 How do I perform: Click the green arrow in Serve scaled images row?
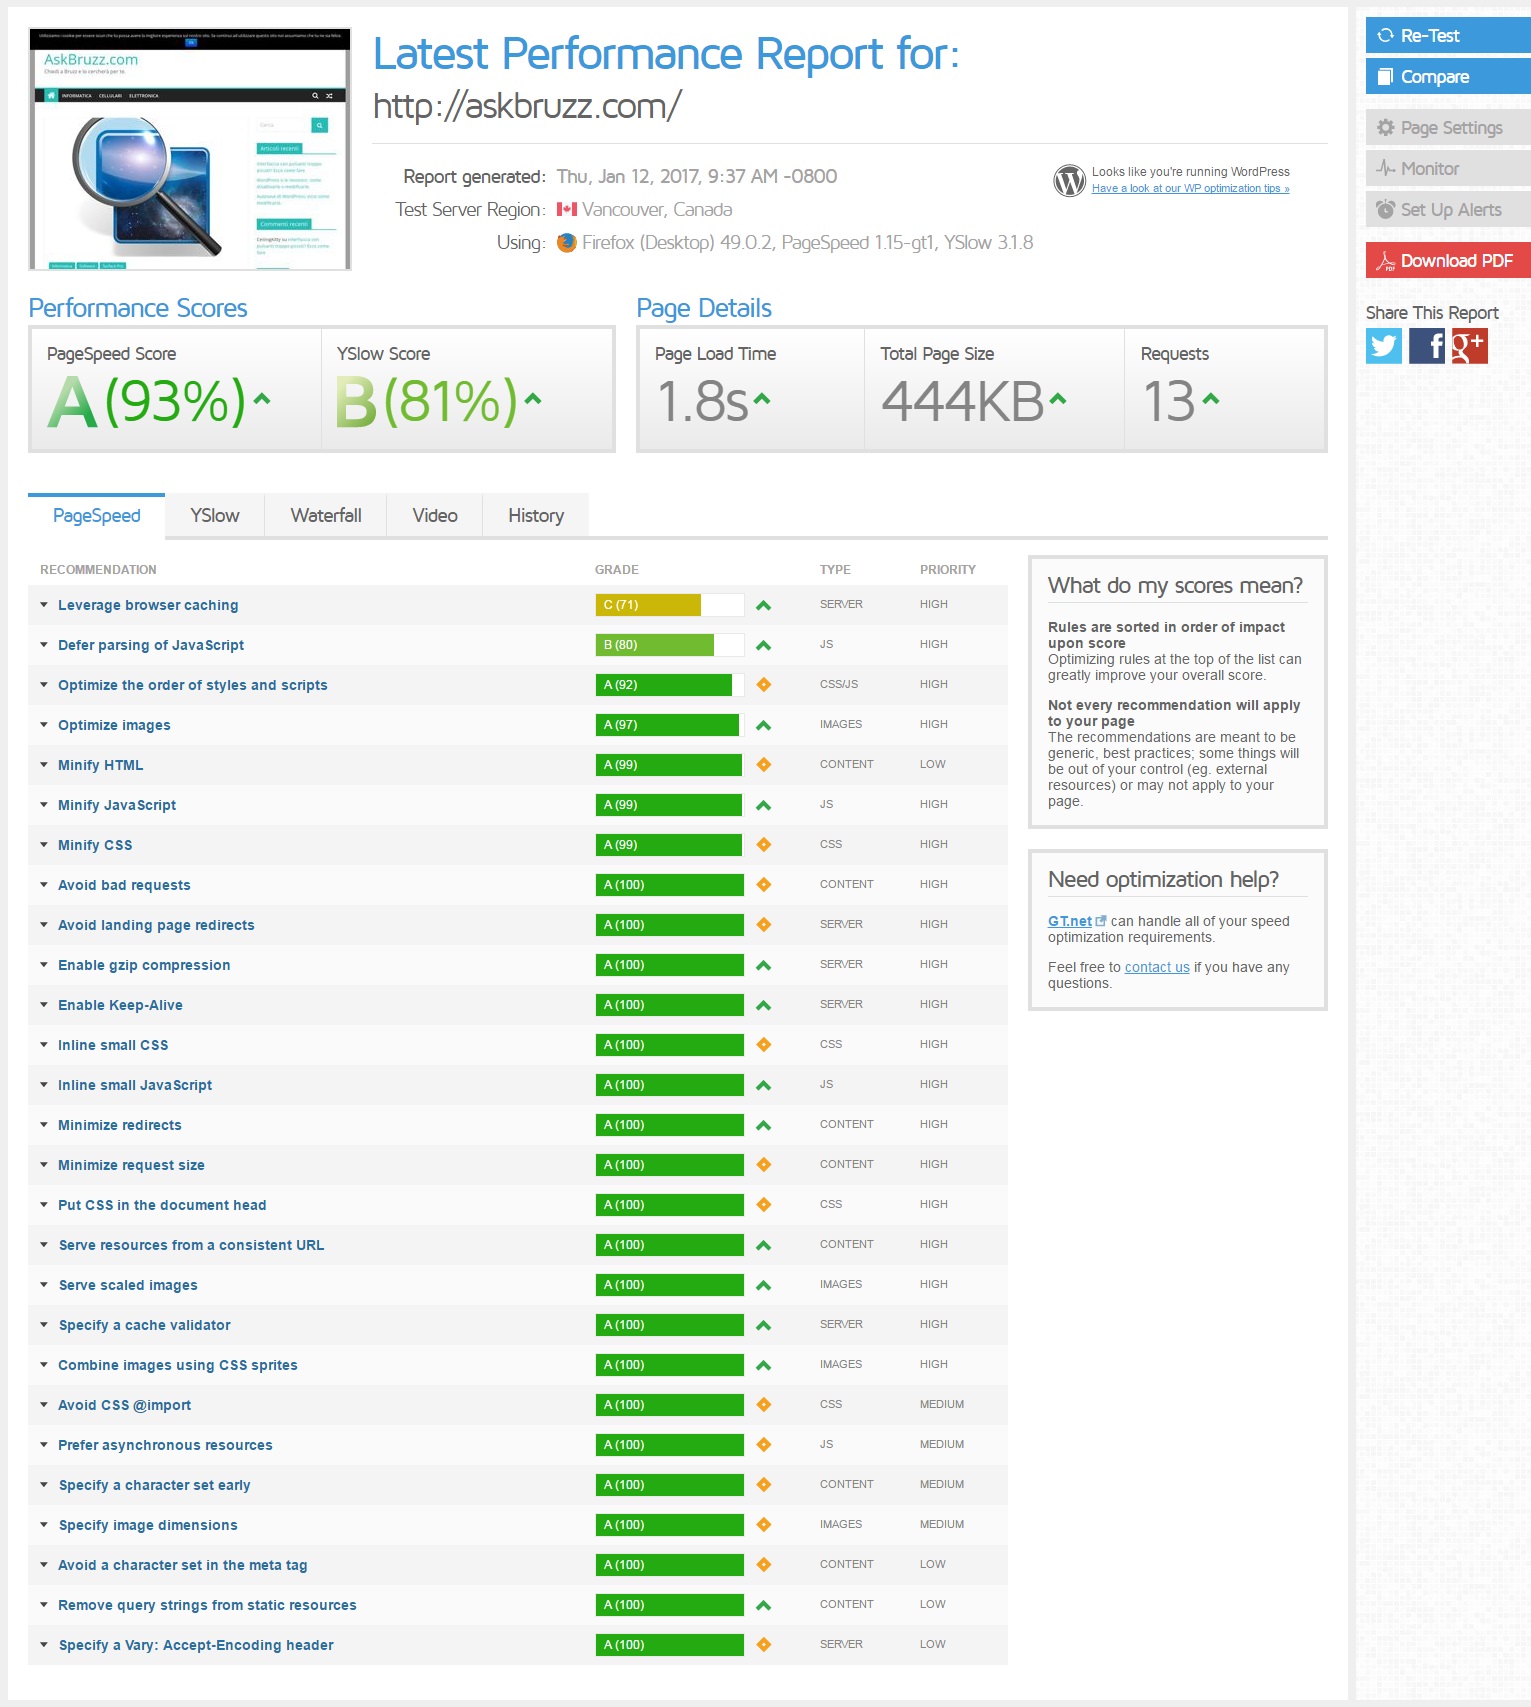pyautogui.click(x=764, y=1285)
